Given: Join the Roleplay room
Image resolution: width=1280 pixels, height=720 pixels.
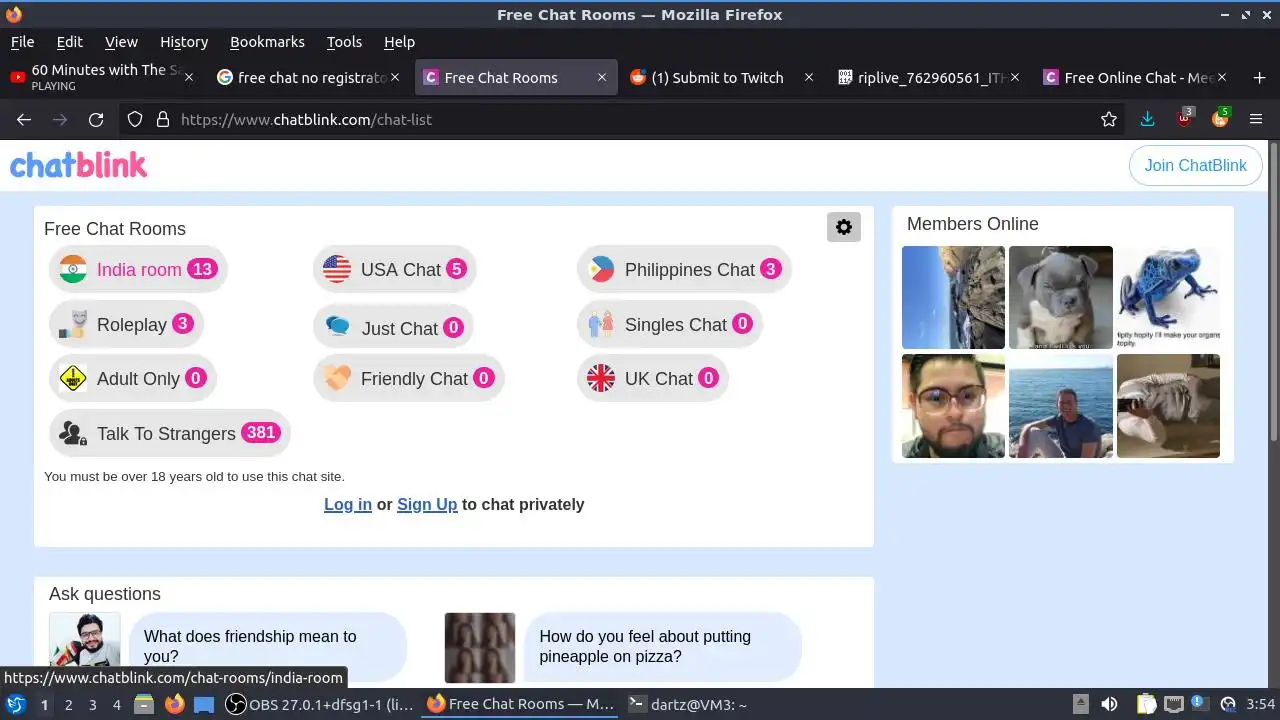Looking at the screenshot, I should pyautogui.click(x=126, y=324).
